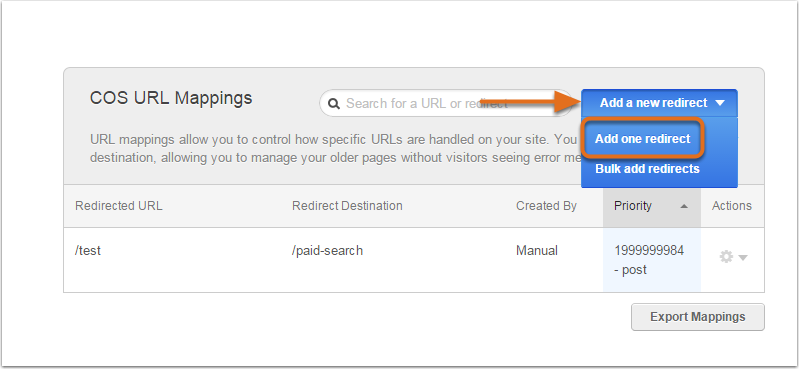Click the COS URL Mappings heading
This screenshot has width=799, height=369.
pyautogui.click(x=171, y=98)
